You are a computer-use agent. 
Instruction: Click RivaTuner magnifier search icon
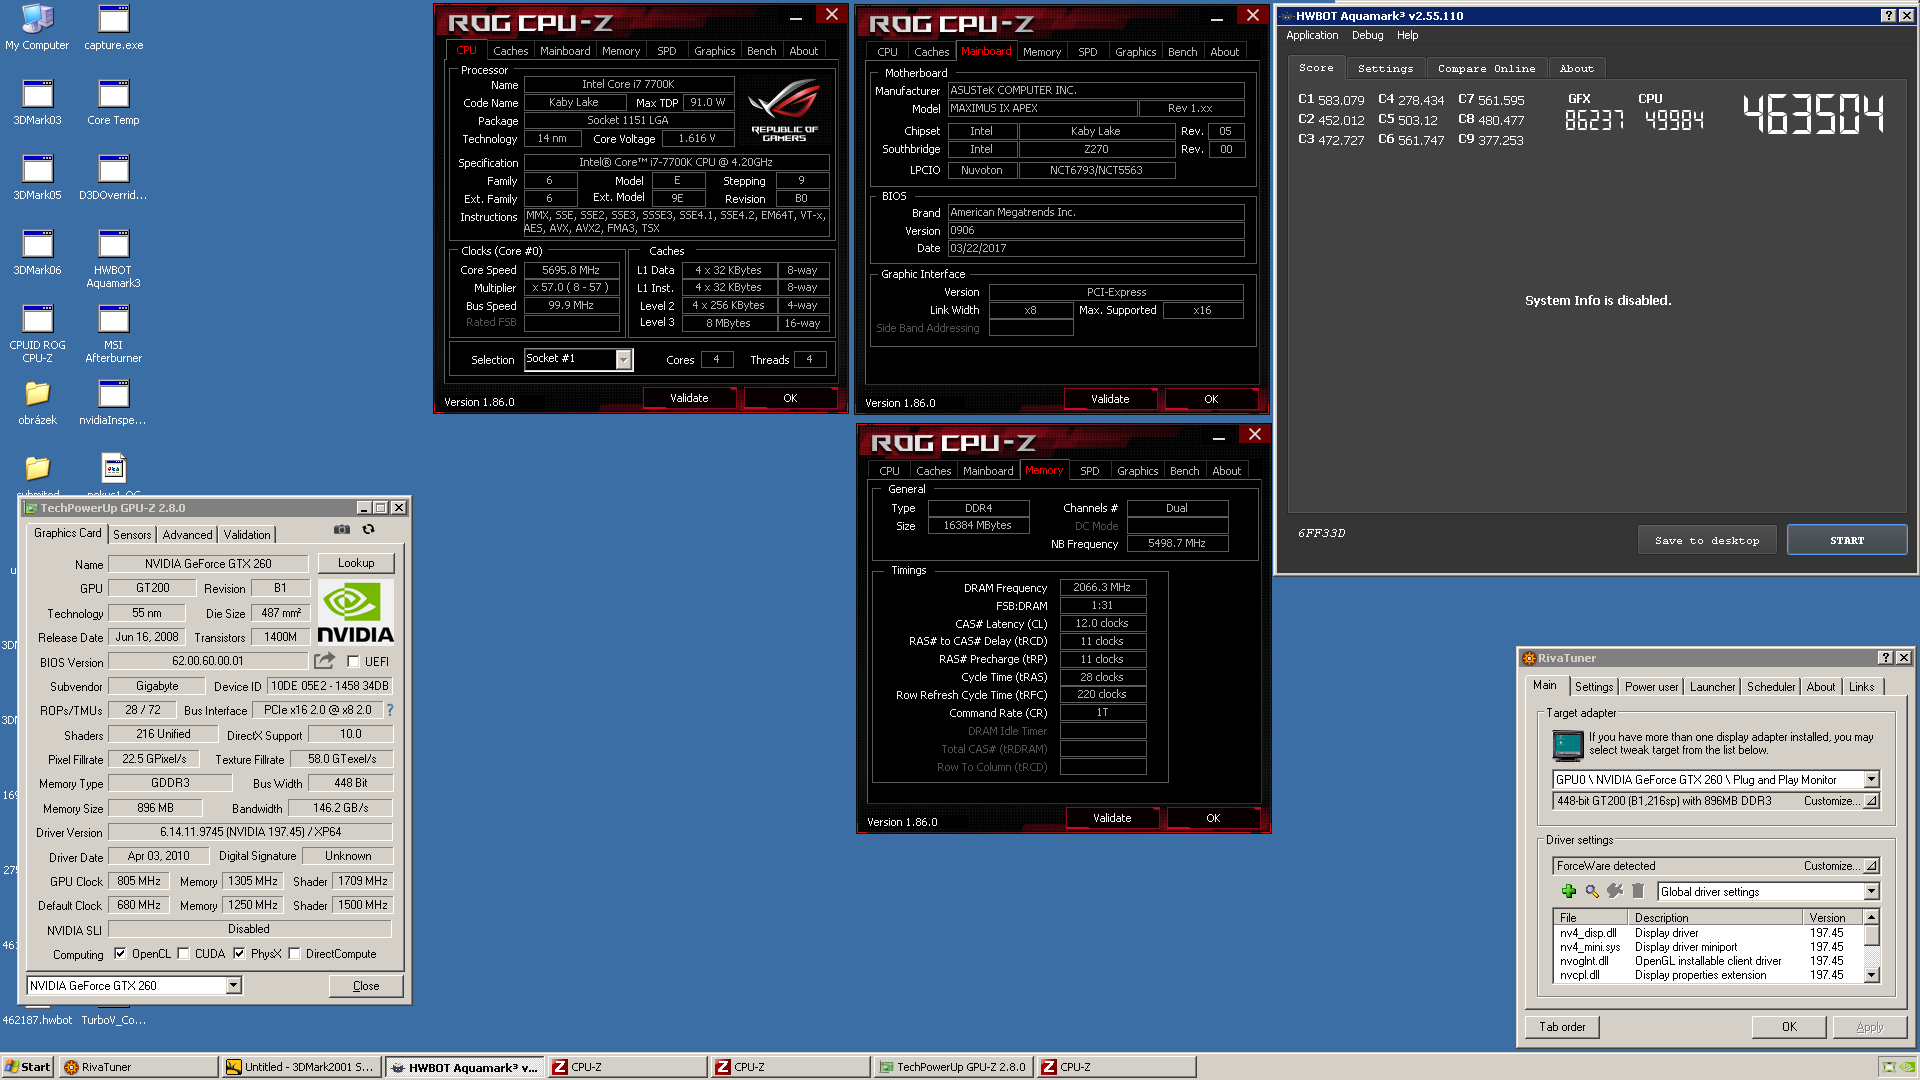[1591, 891]
